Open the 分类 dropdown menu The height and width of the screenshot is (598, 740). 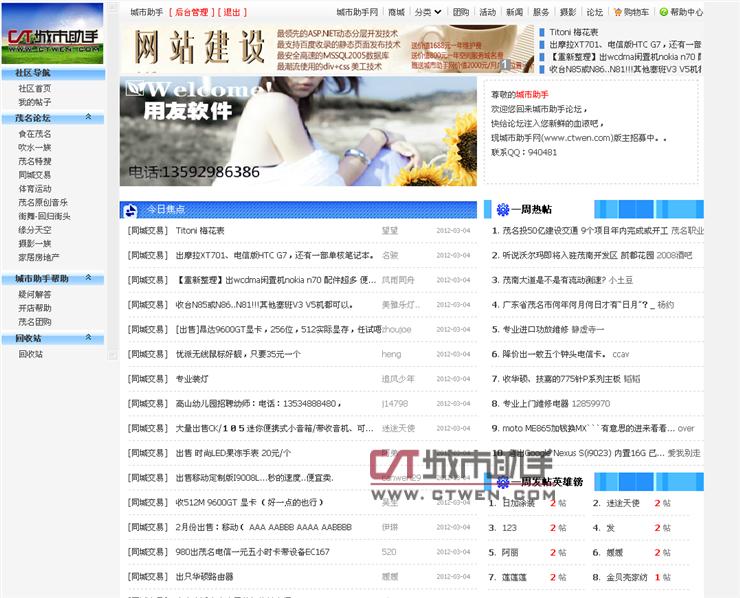[428, 12]
